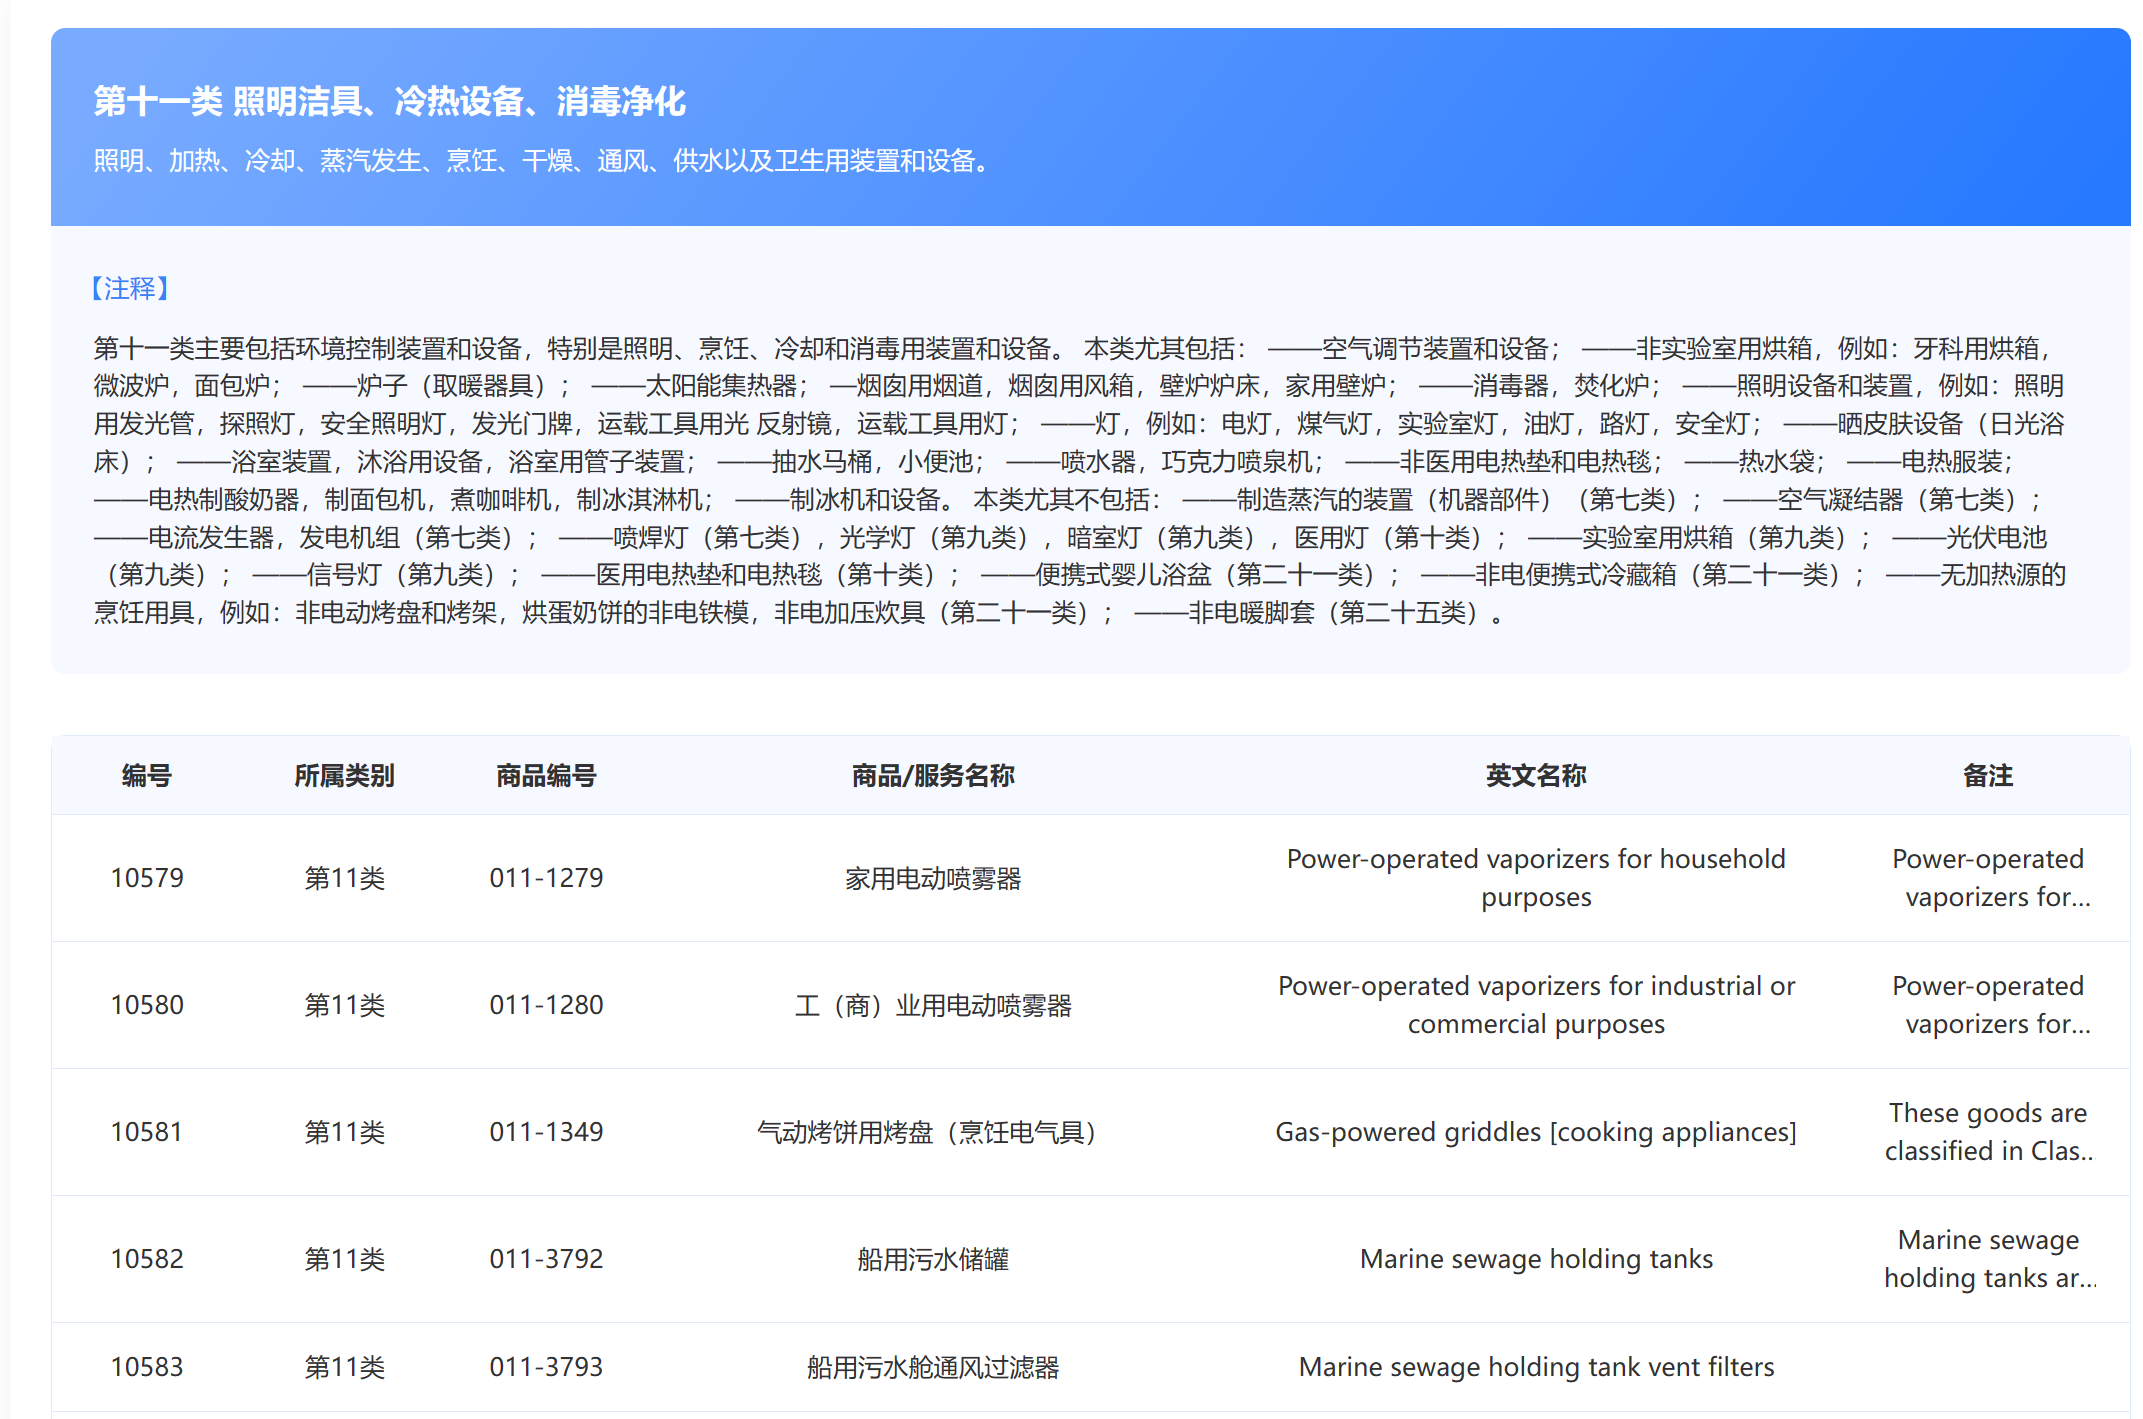Viewport: 2143px width, 1419px height.
Task: Click 第11类 in row 10580
Action: (344, 1005)
